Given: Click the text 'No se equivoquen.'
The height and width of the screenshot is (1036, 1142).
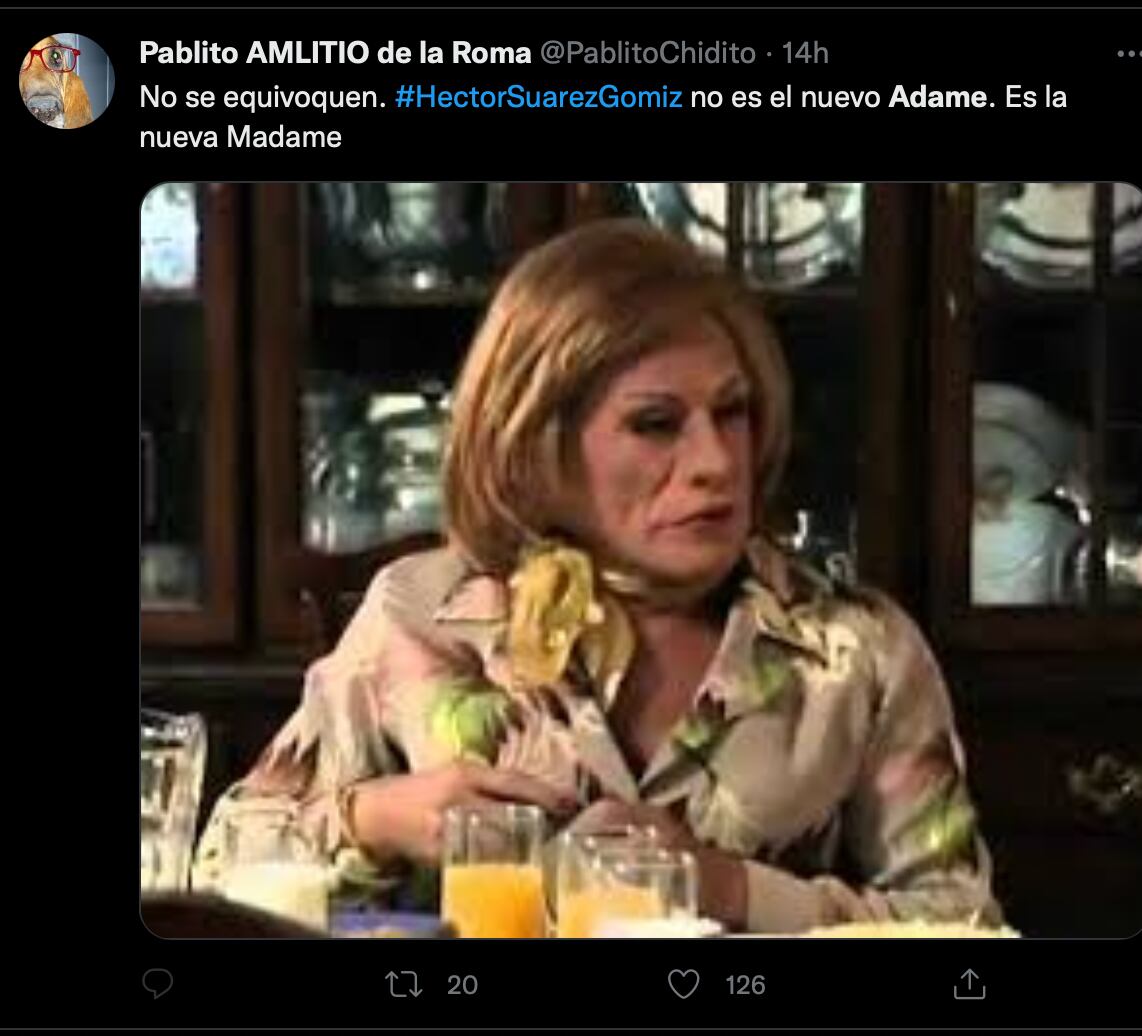Looking at the screenshot, I should point(263,98).
